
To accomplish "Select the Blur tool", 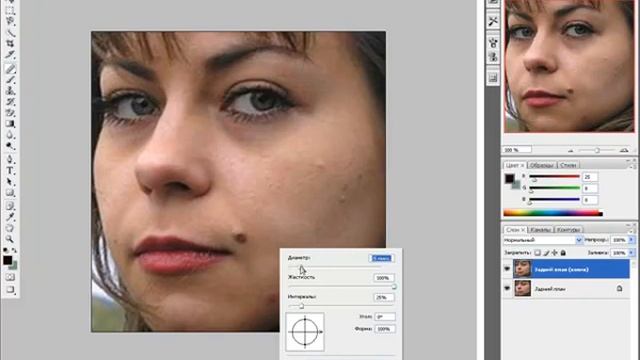I will pos(10,135).
